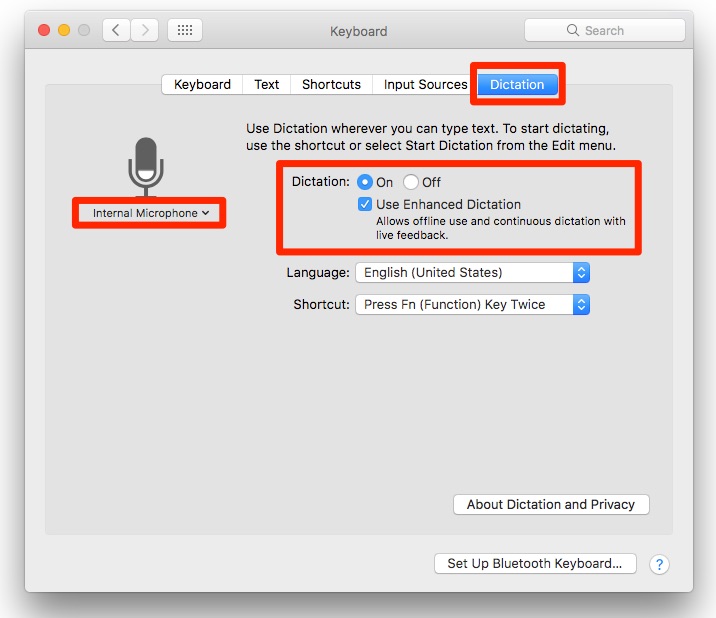Click the back navigation arrow
716x618 pixels.
point(116,30)
